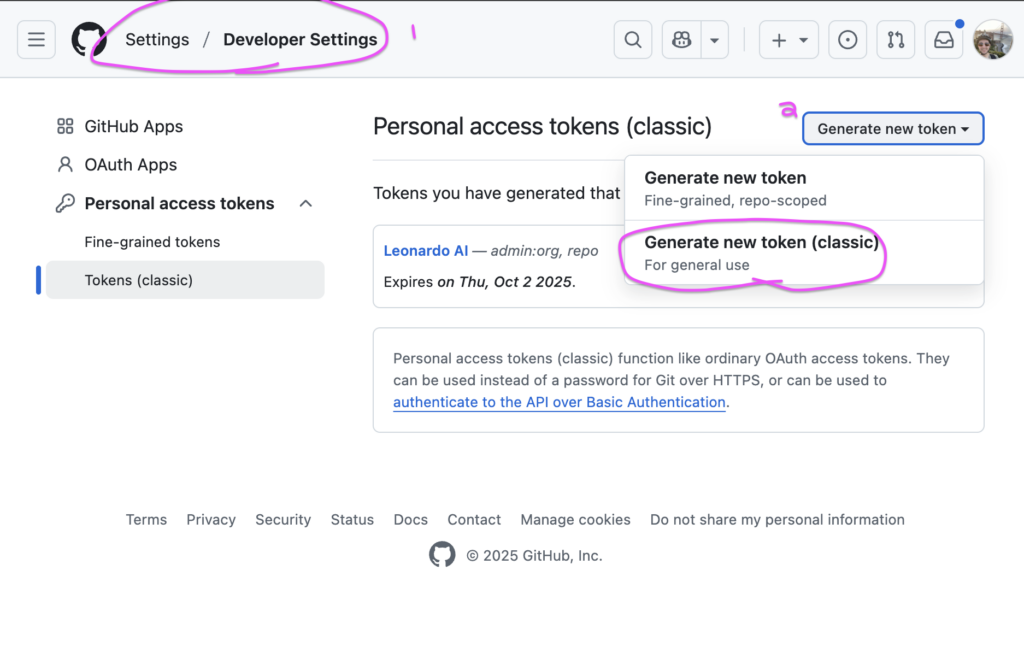
Task: Go to Settings breadcrumb
Action: point(157,40)
